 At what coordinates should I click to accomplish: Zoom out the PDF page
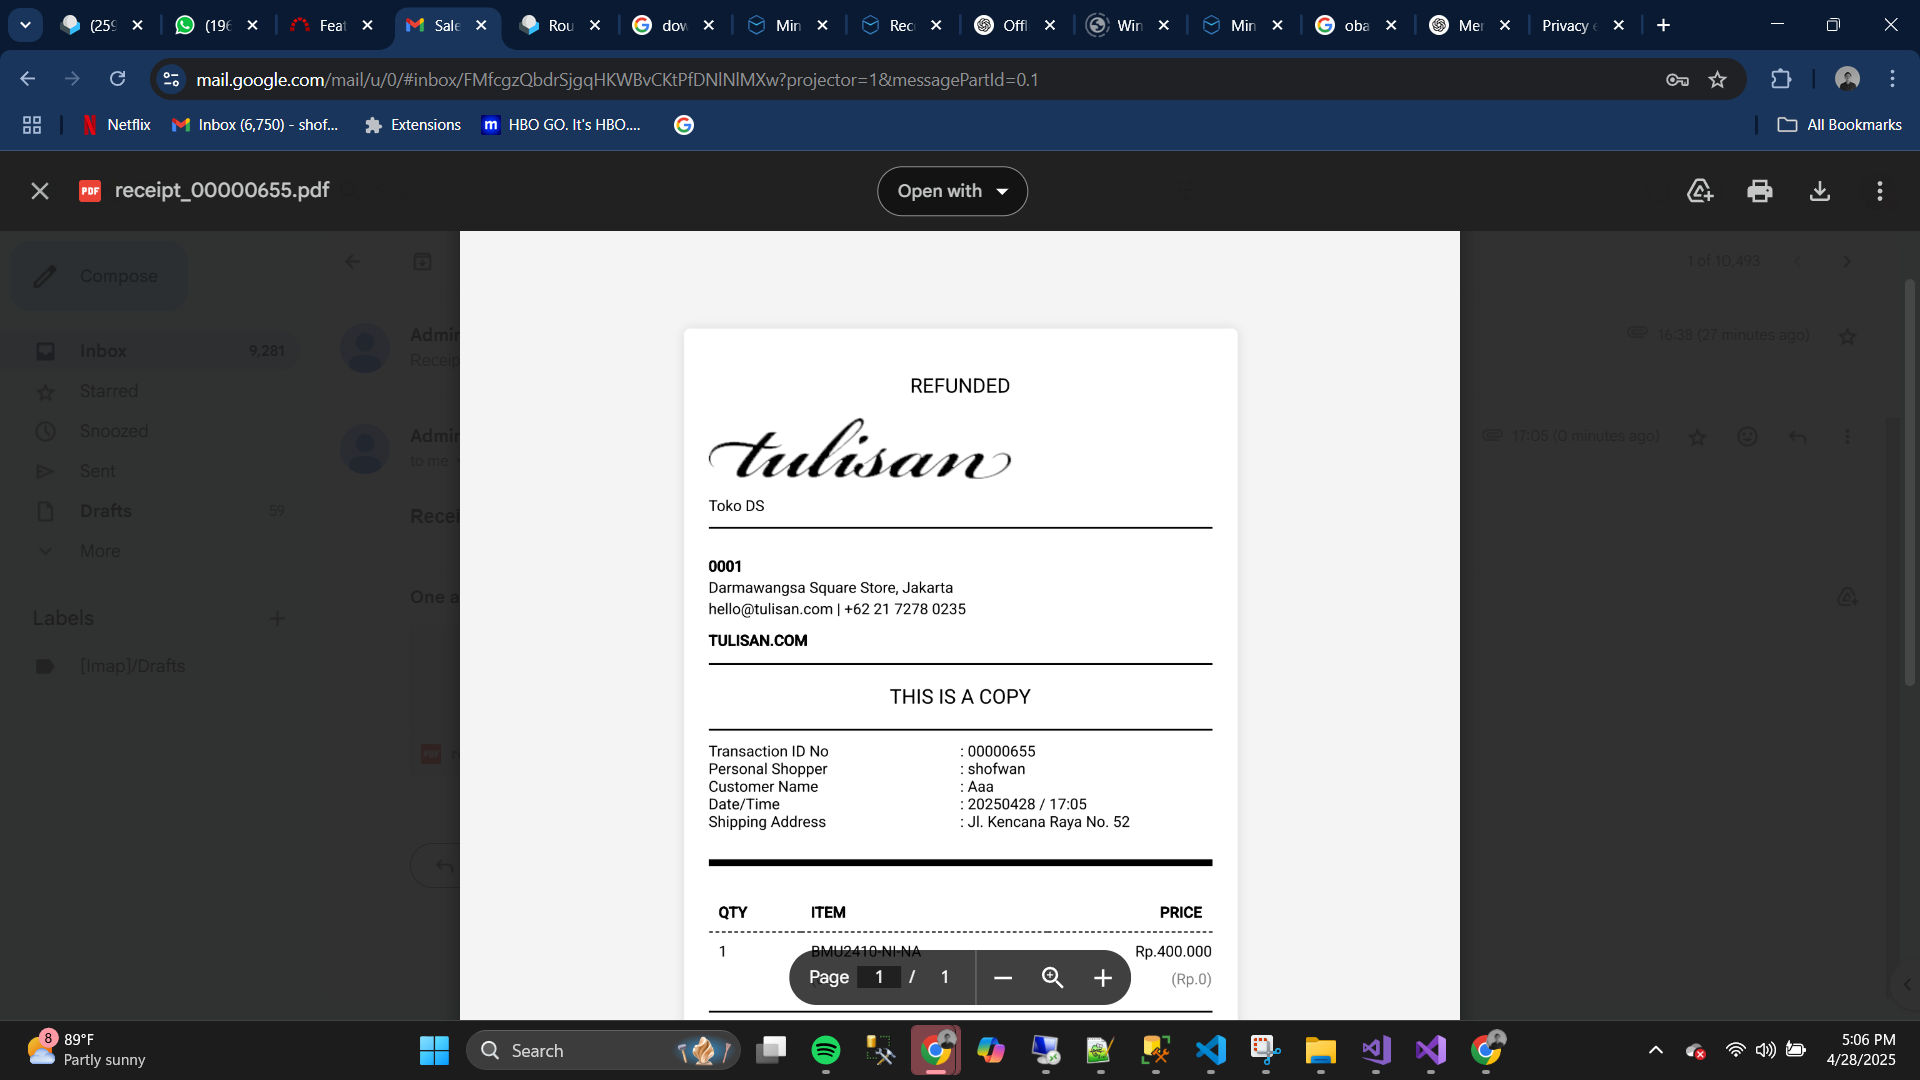coord(1003,977)
